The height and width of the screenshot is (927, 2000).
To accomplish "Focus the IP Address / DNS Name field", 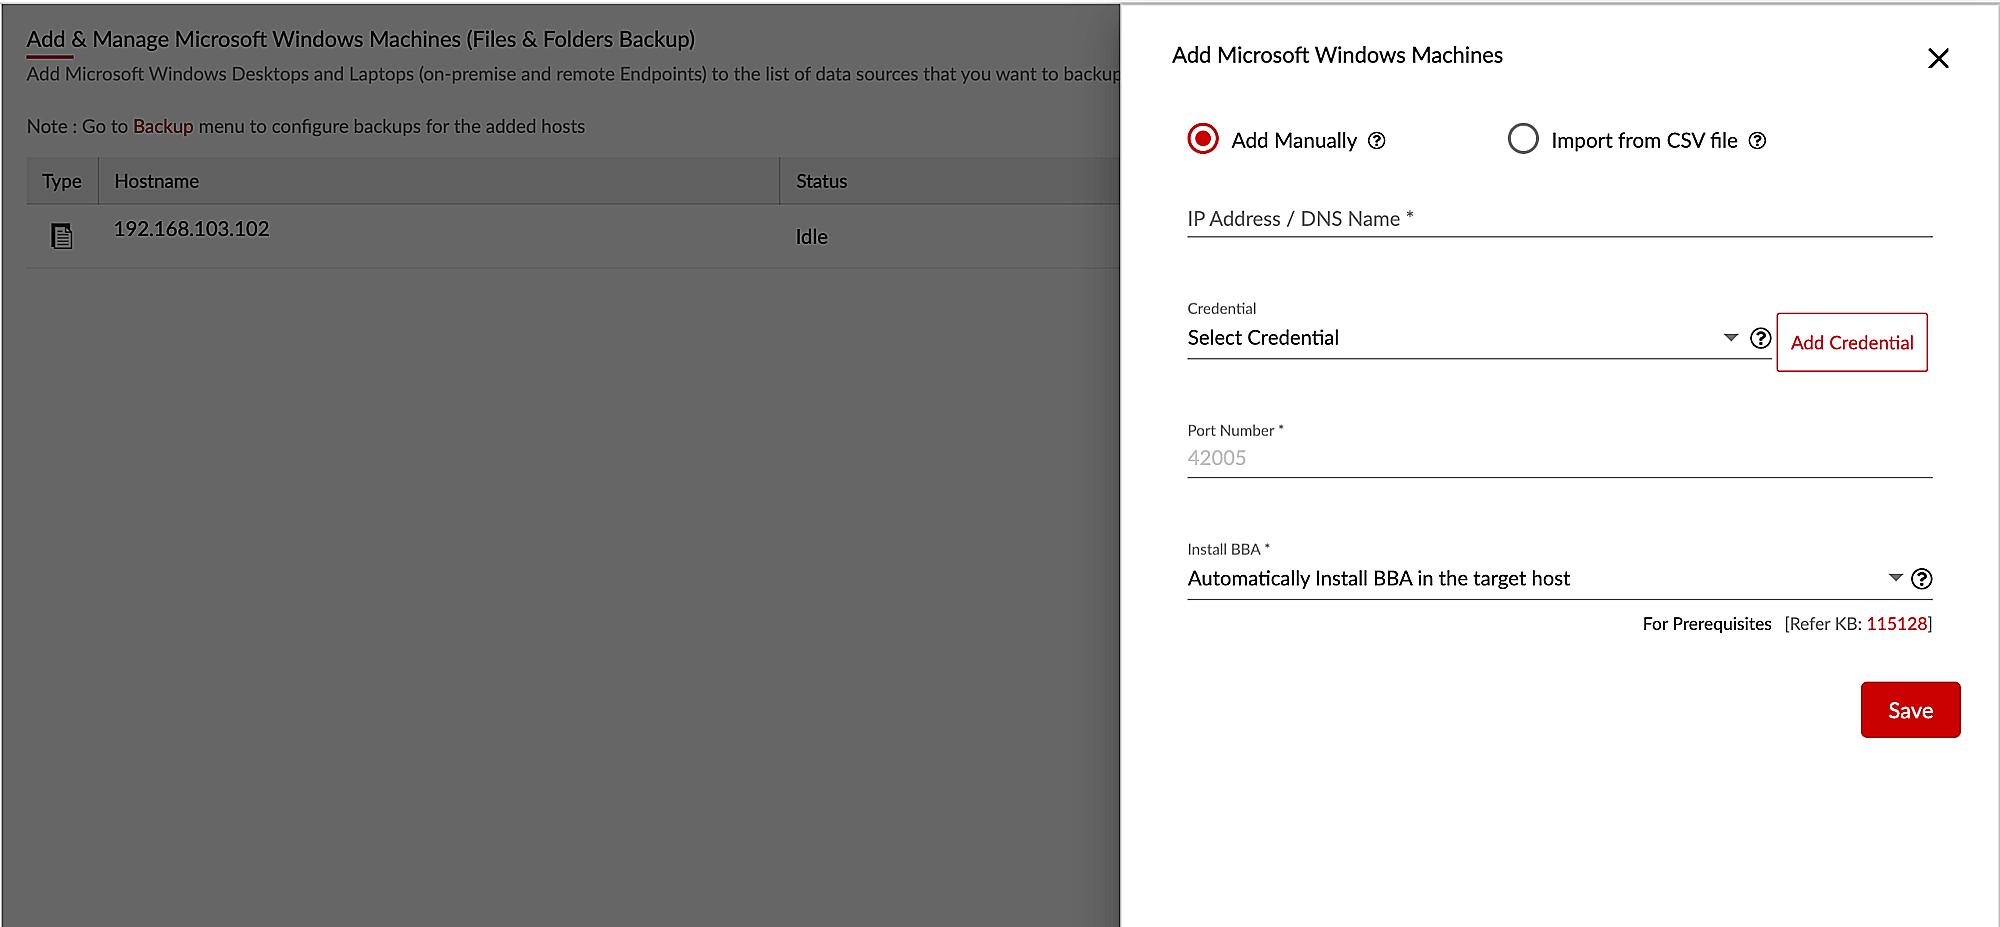I will pos(1559,219).
